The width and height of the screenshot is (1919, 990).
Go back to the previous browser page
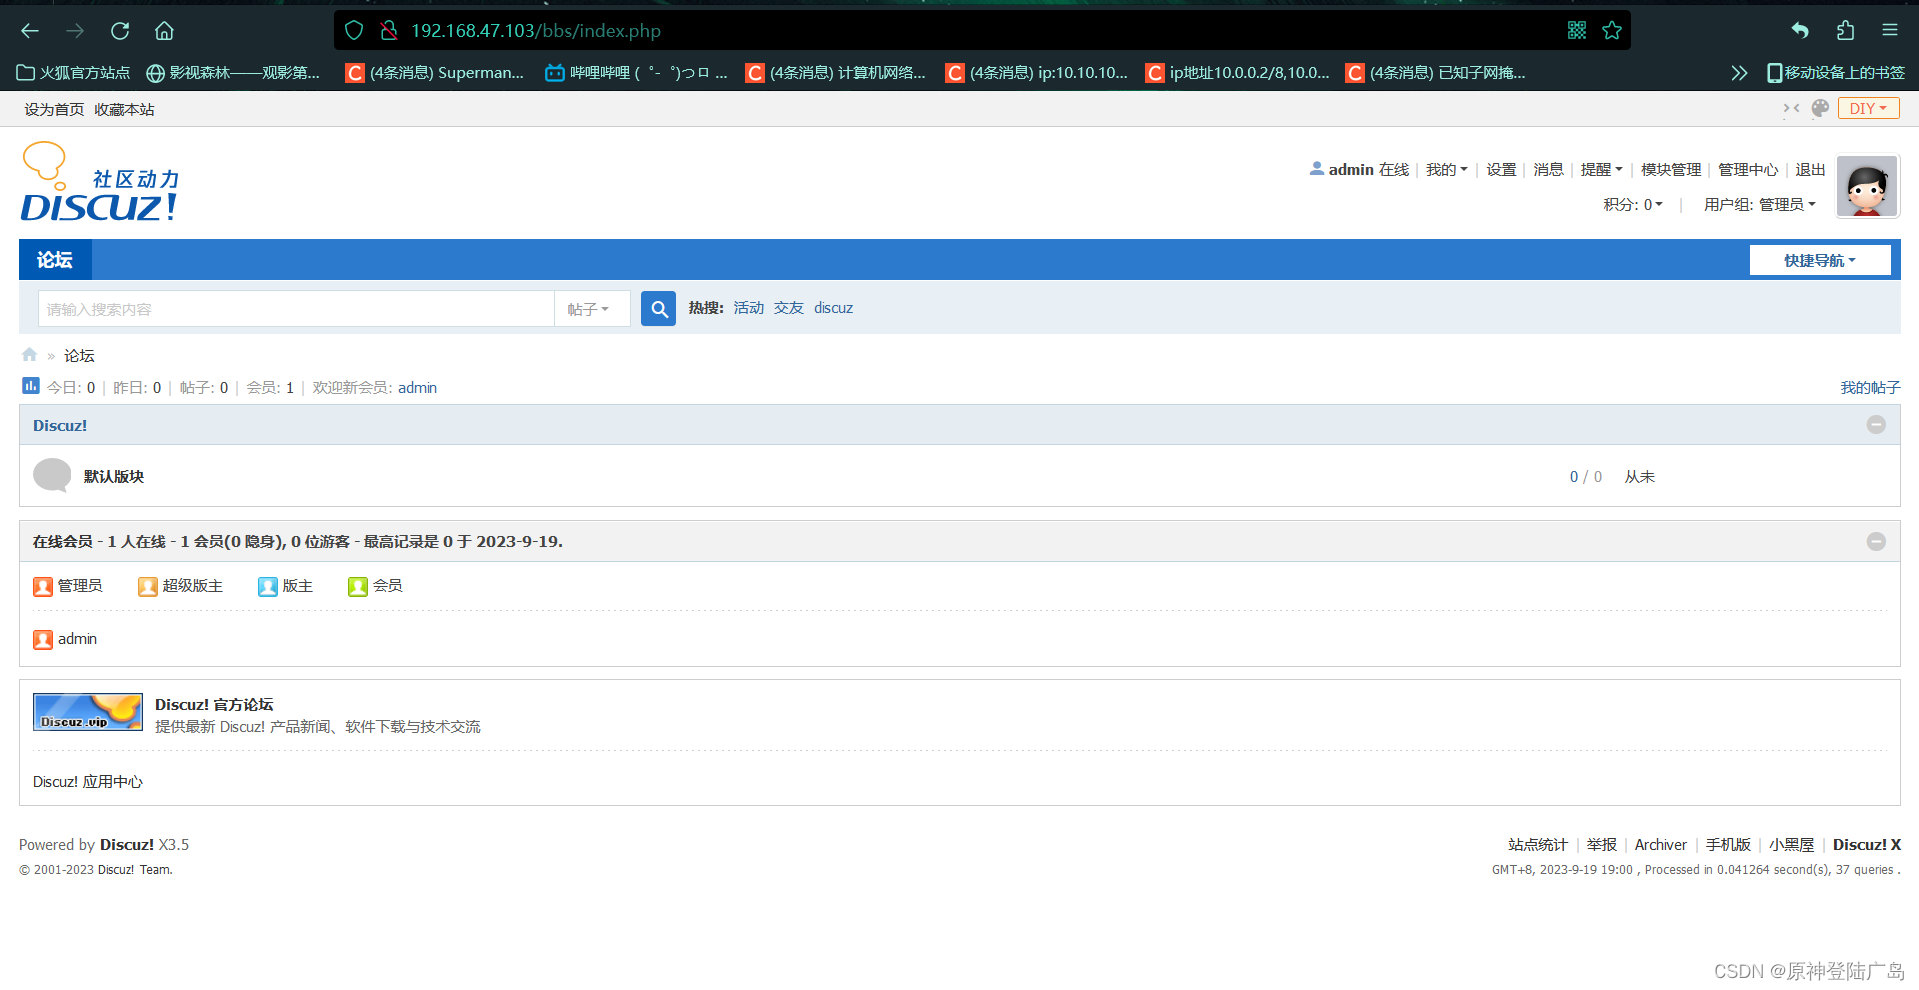click(30, 31)
